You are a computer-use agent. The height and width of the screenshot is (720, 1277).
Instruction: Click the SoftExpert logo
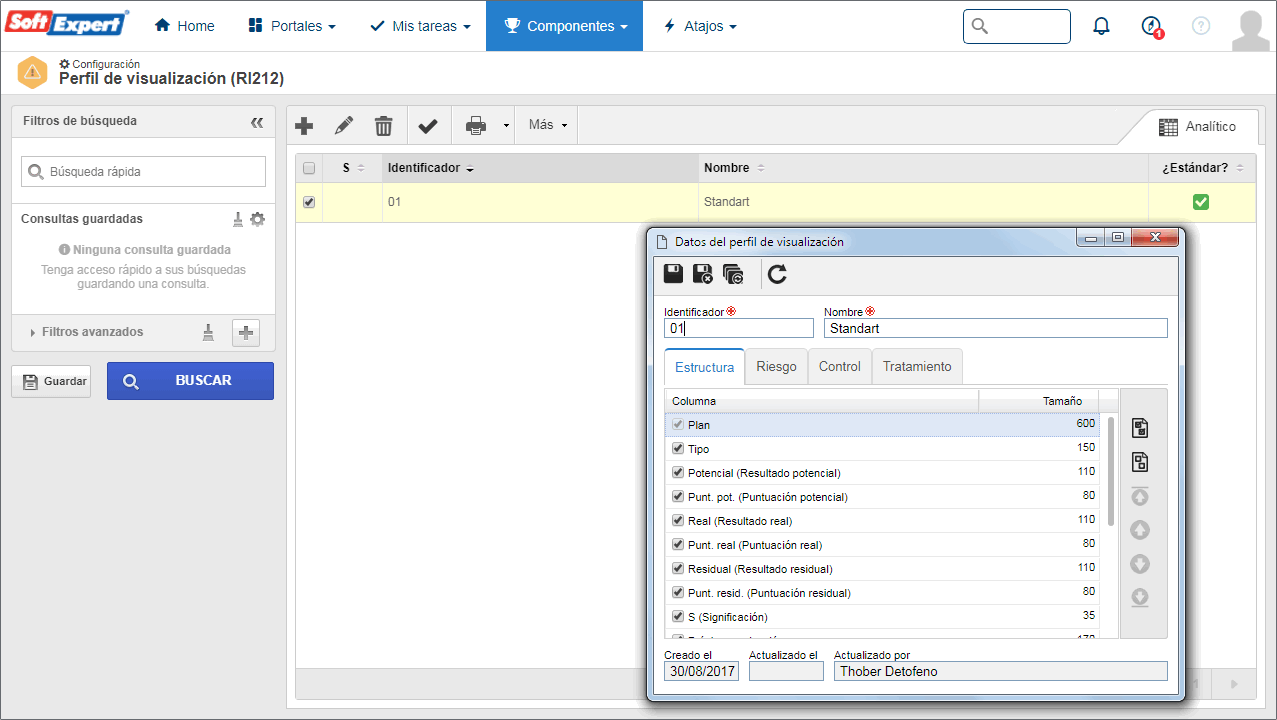[x=68, y=24]
